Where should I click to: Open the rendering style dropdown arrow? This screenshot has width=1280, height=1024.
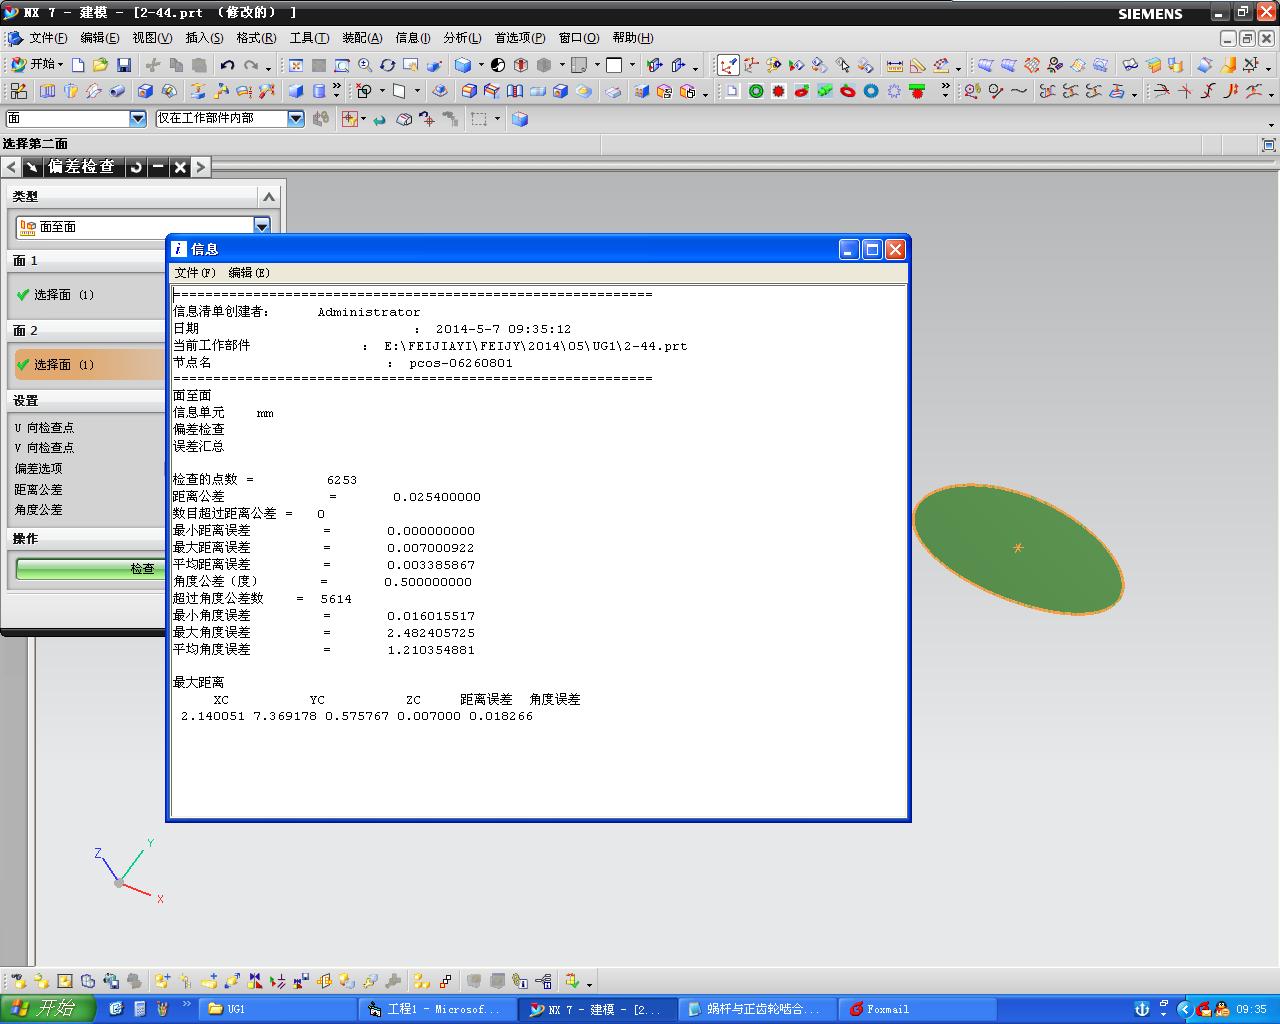pyautogui.click(x=481, y=65)
